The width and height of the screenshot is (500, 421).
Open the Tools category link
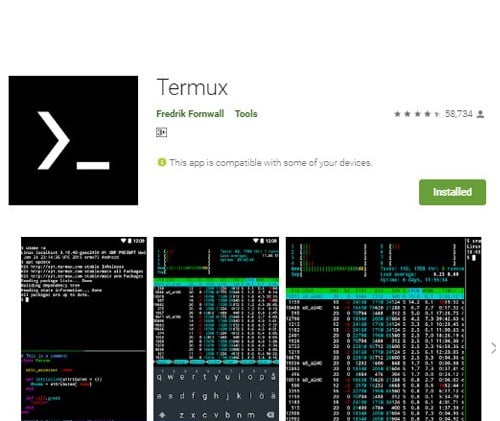(246, 114)
